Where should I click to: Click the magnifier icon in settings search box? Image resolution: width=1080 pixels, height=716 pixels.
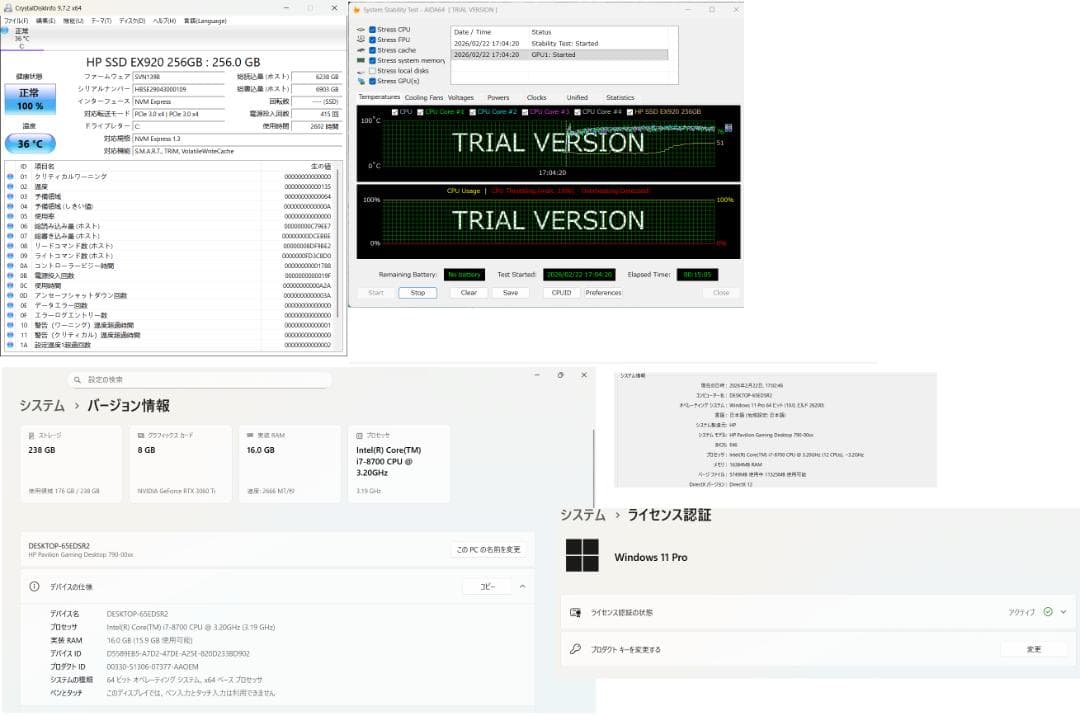77,379
